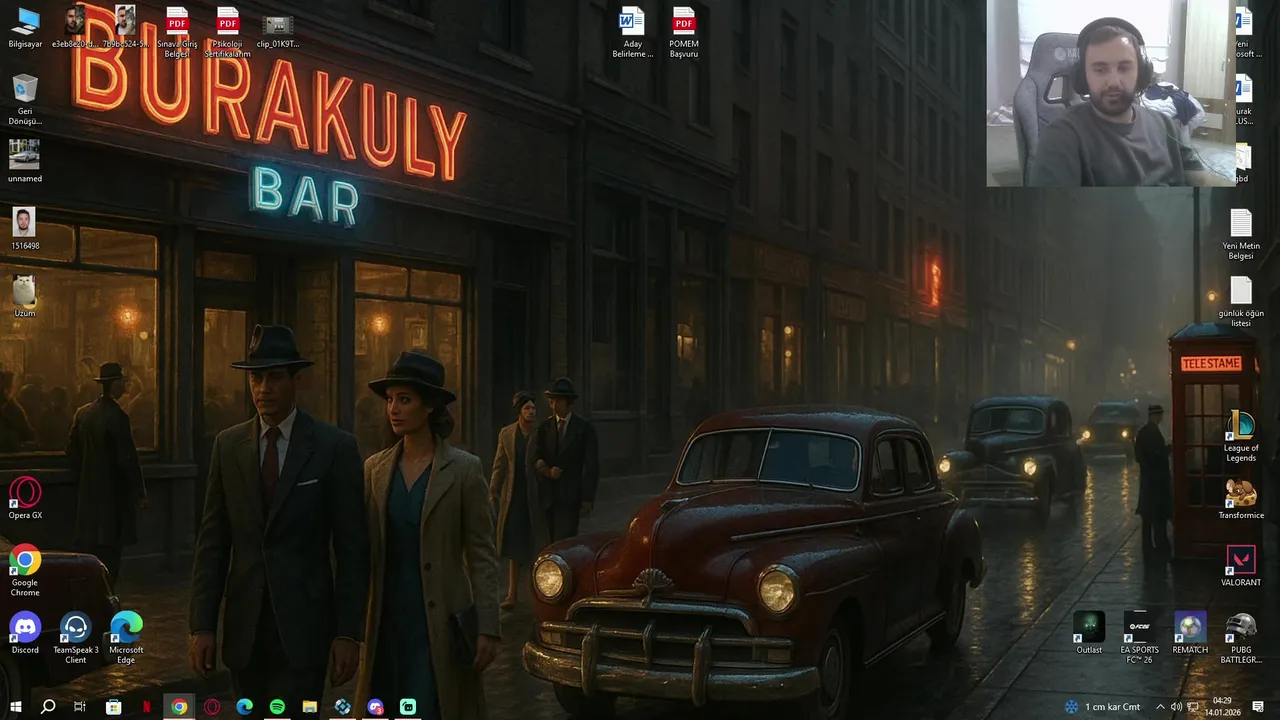Open the clock and date flyout

coord(1222,707)
